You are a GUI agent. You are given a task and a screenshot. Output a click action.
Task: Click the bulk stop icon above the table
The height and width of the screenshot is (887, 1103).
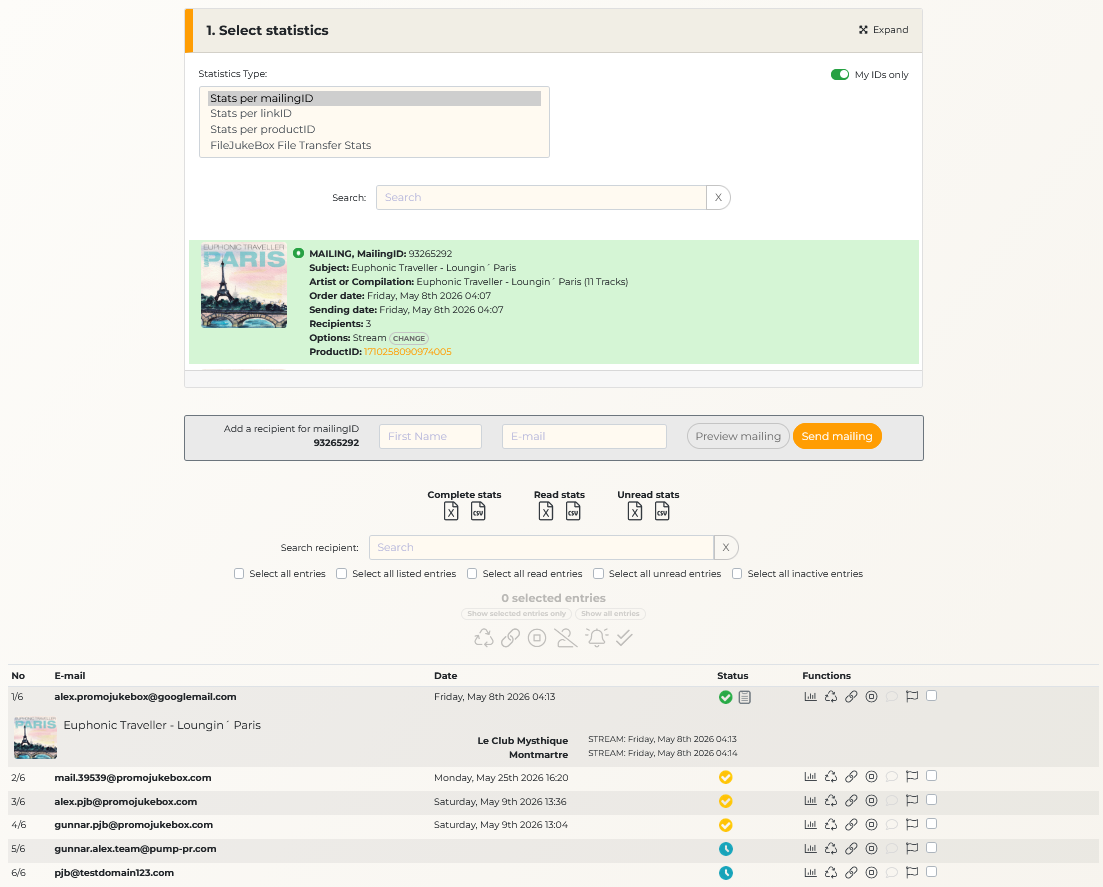click(x=537, y=638)
